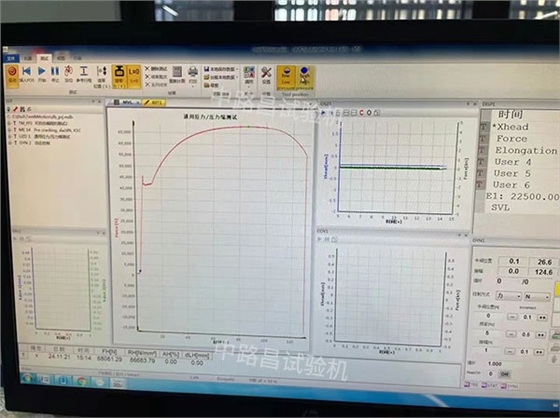
Task: Click the red C icon in scope toolbar
Action: coord(361,113)
